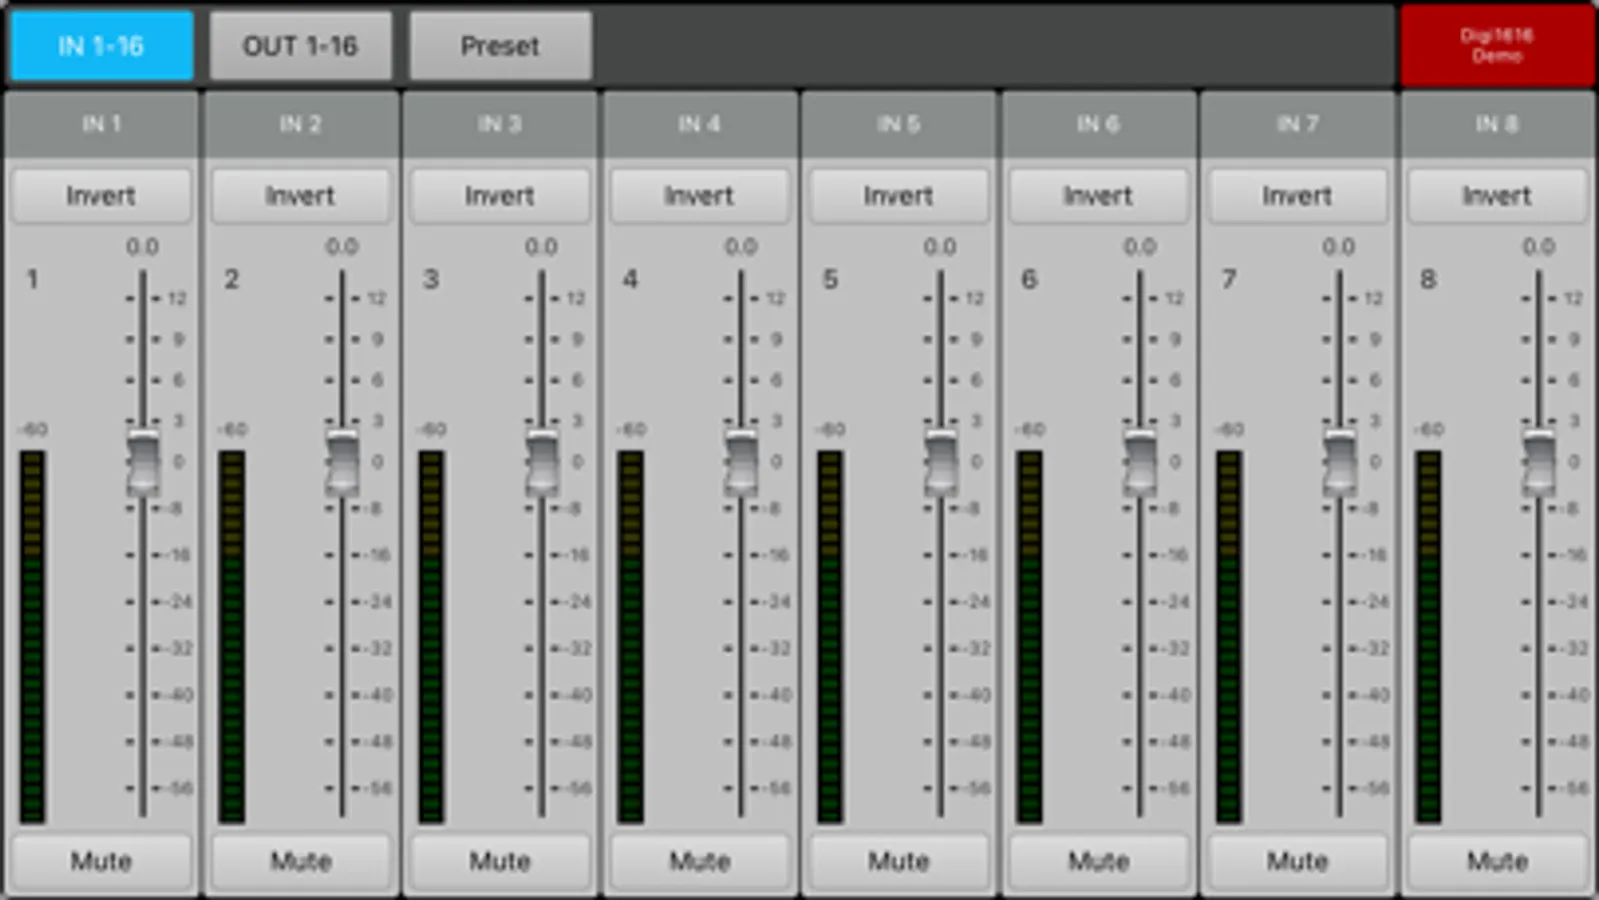Click the channel 3 fader knob

point(542,463)
